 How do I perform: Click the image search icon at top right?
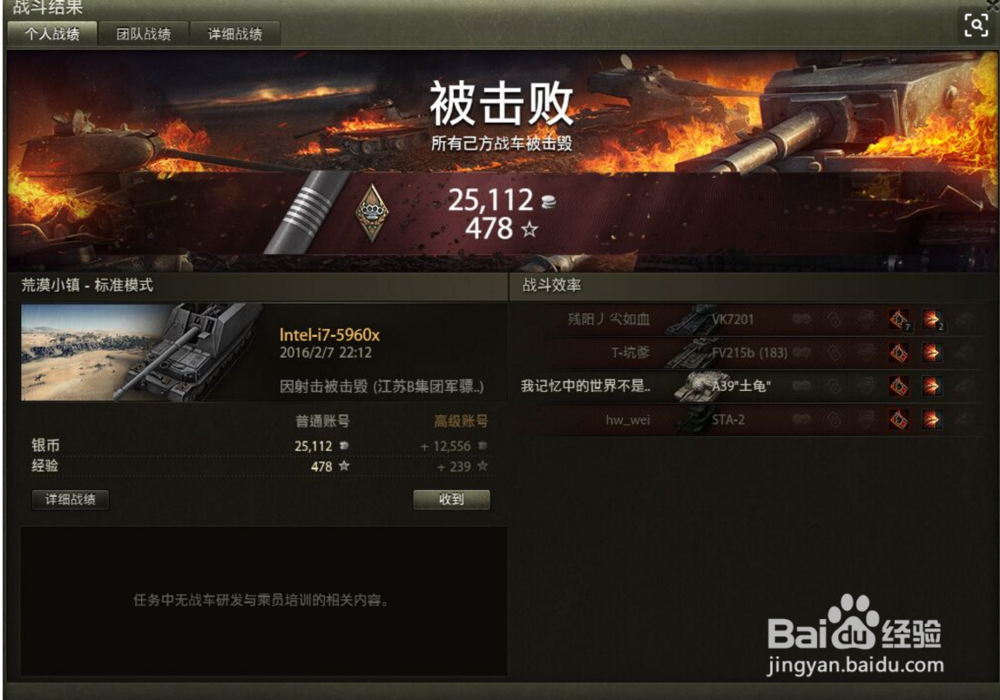click(x=976, y=26)
